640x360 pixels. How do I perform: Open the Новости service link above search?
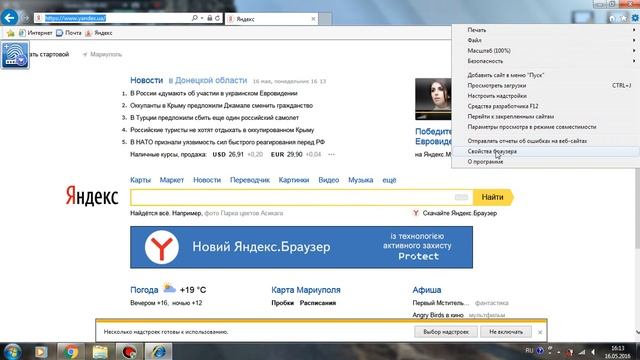[x=207, y=180]
